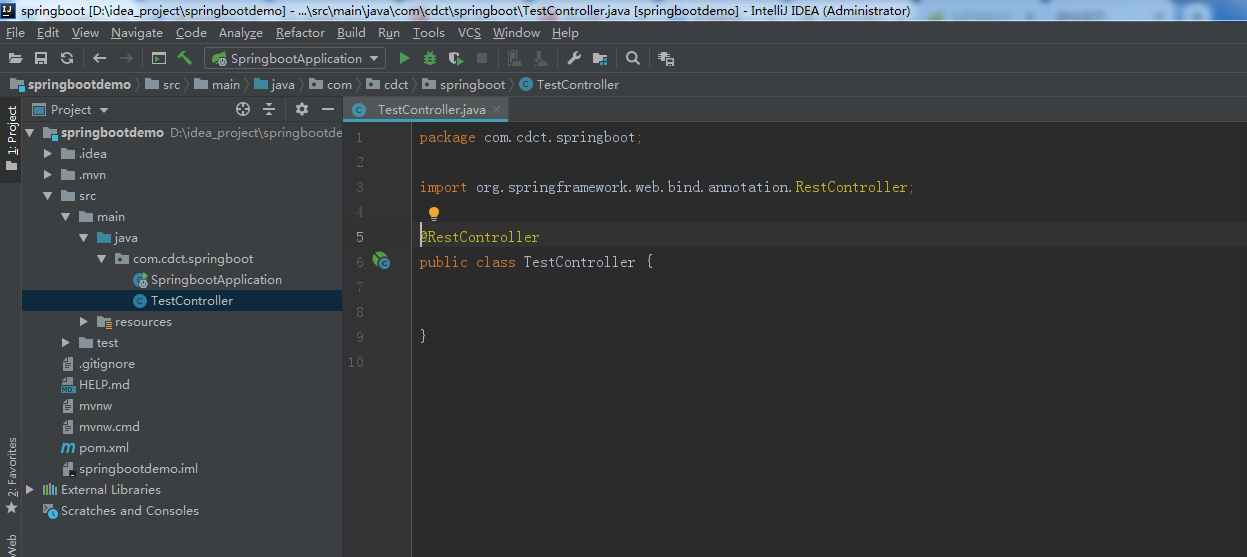This screenshot has width=1247, height=557.
Task: Expand the test folder
Action: click(x=66, y=343)
